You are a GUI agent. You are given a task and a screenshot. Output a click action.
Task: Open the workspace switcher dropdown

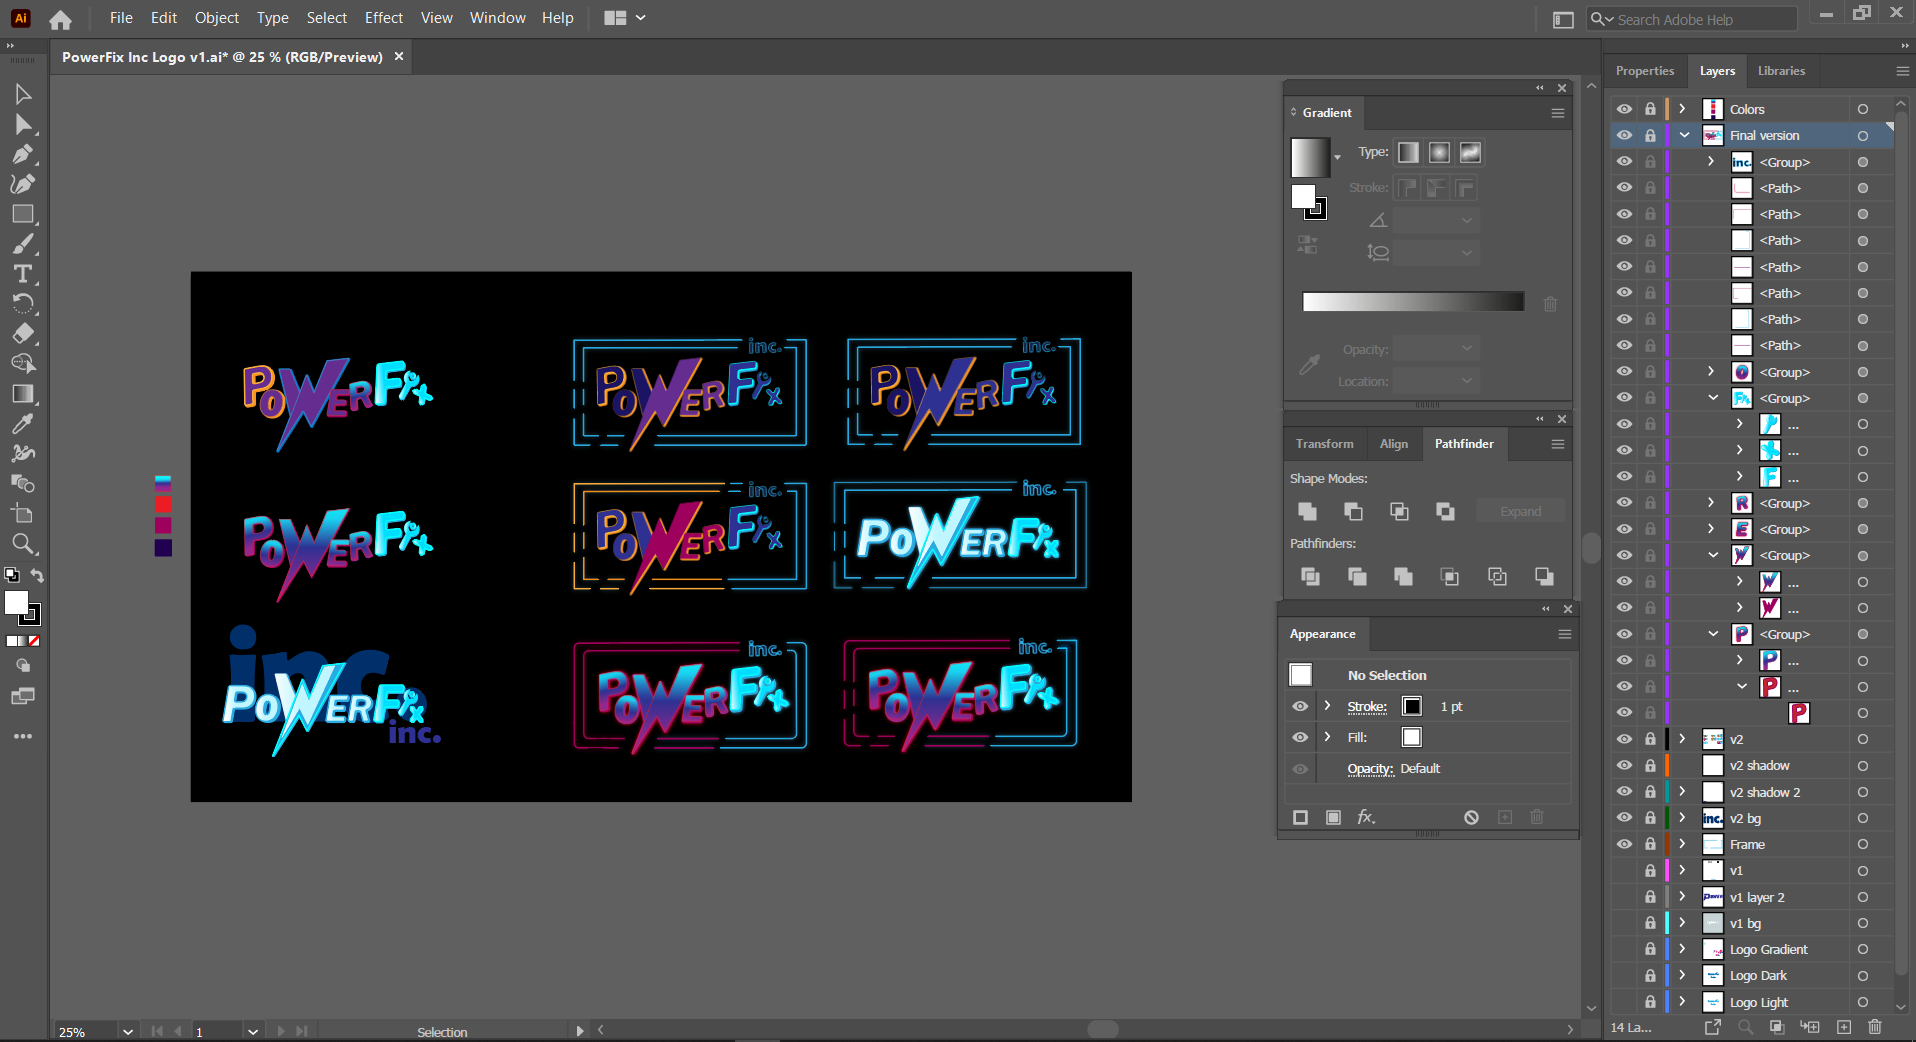click(625, 18)
